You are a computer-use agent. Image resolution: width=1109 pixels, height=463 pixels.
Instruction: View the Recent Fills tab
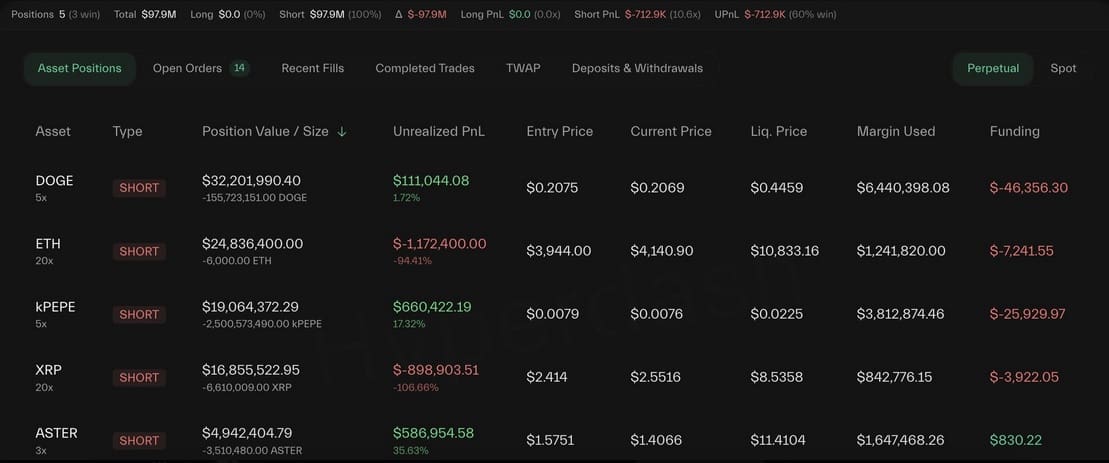click(x=312, y=68)
